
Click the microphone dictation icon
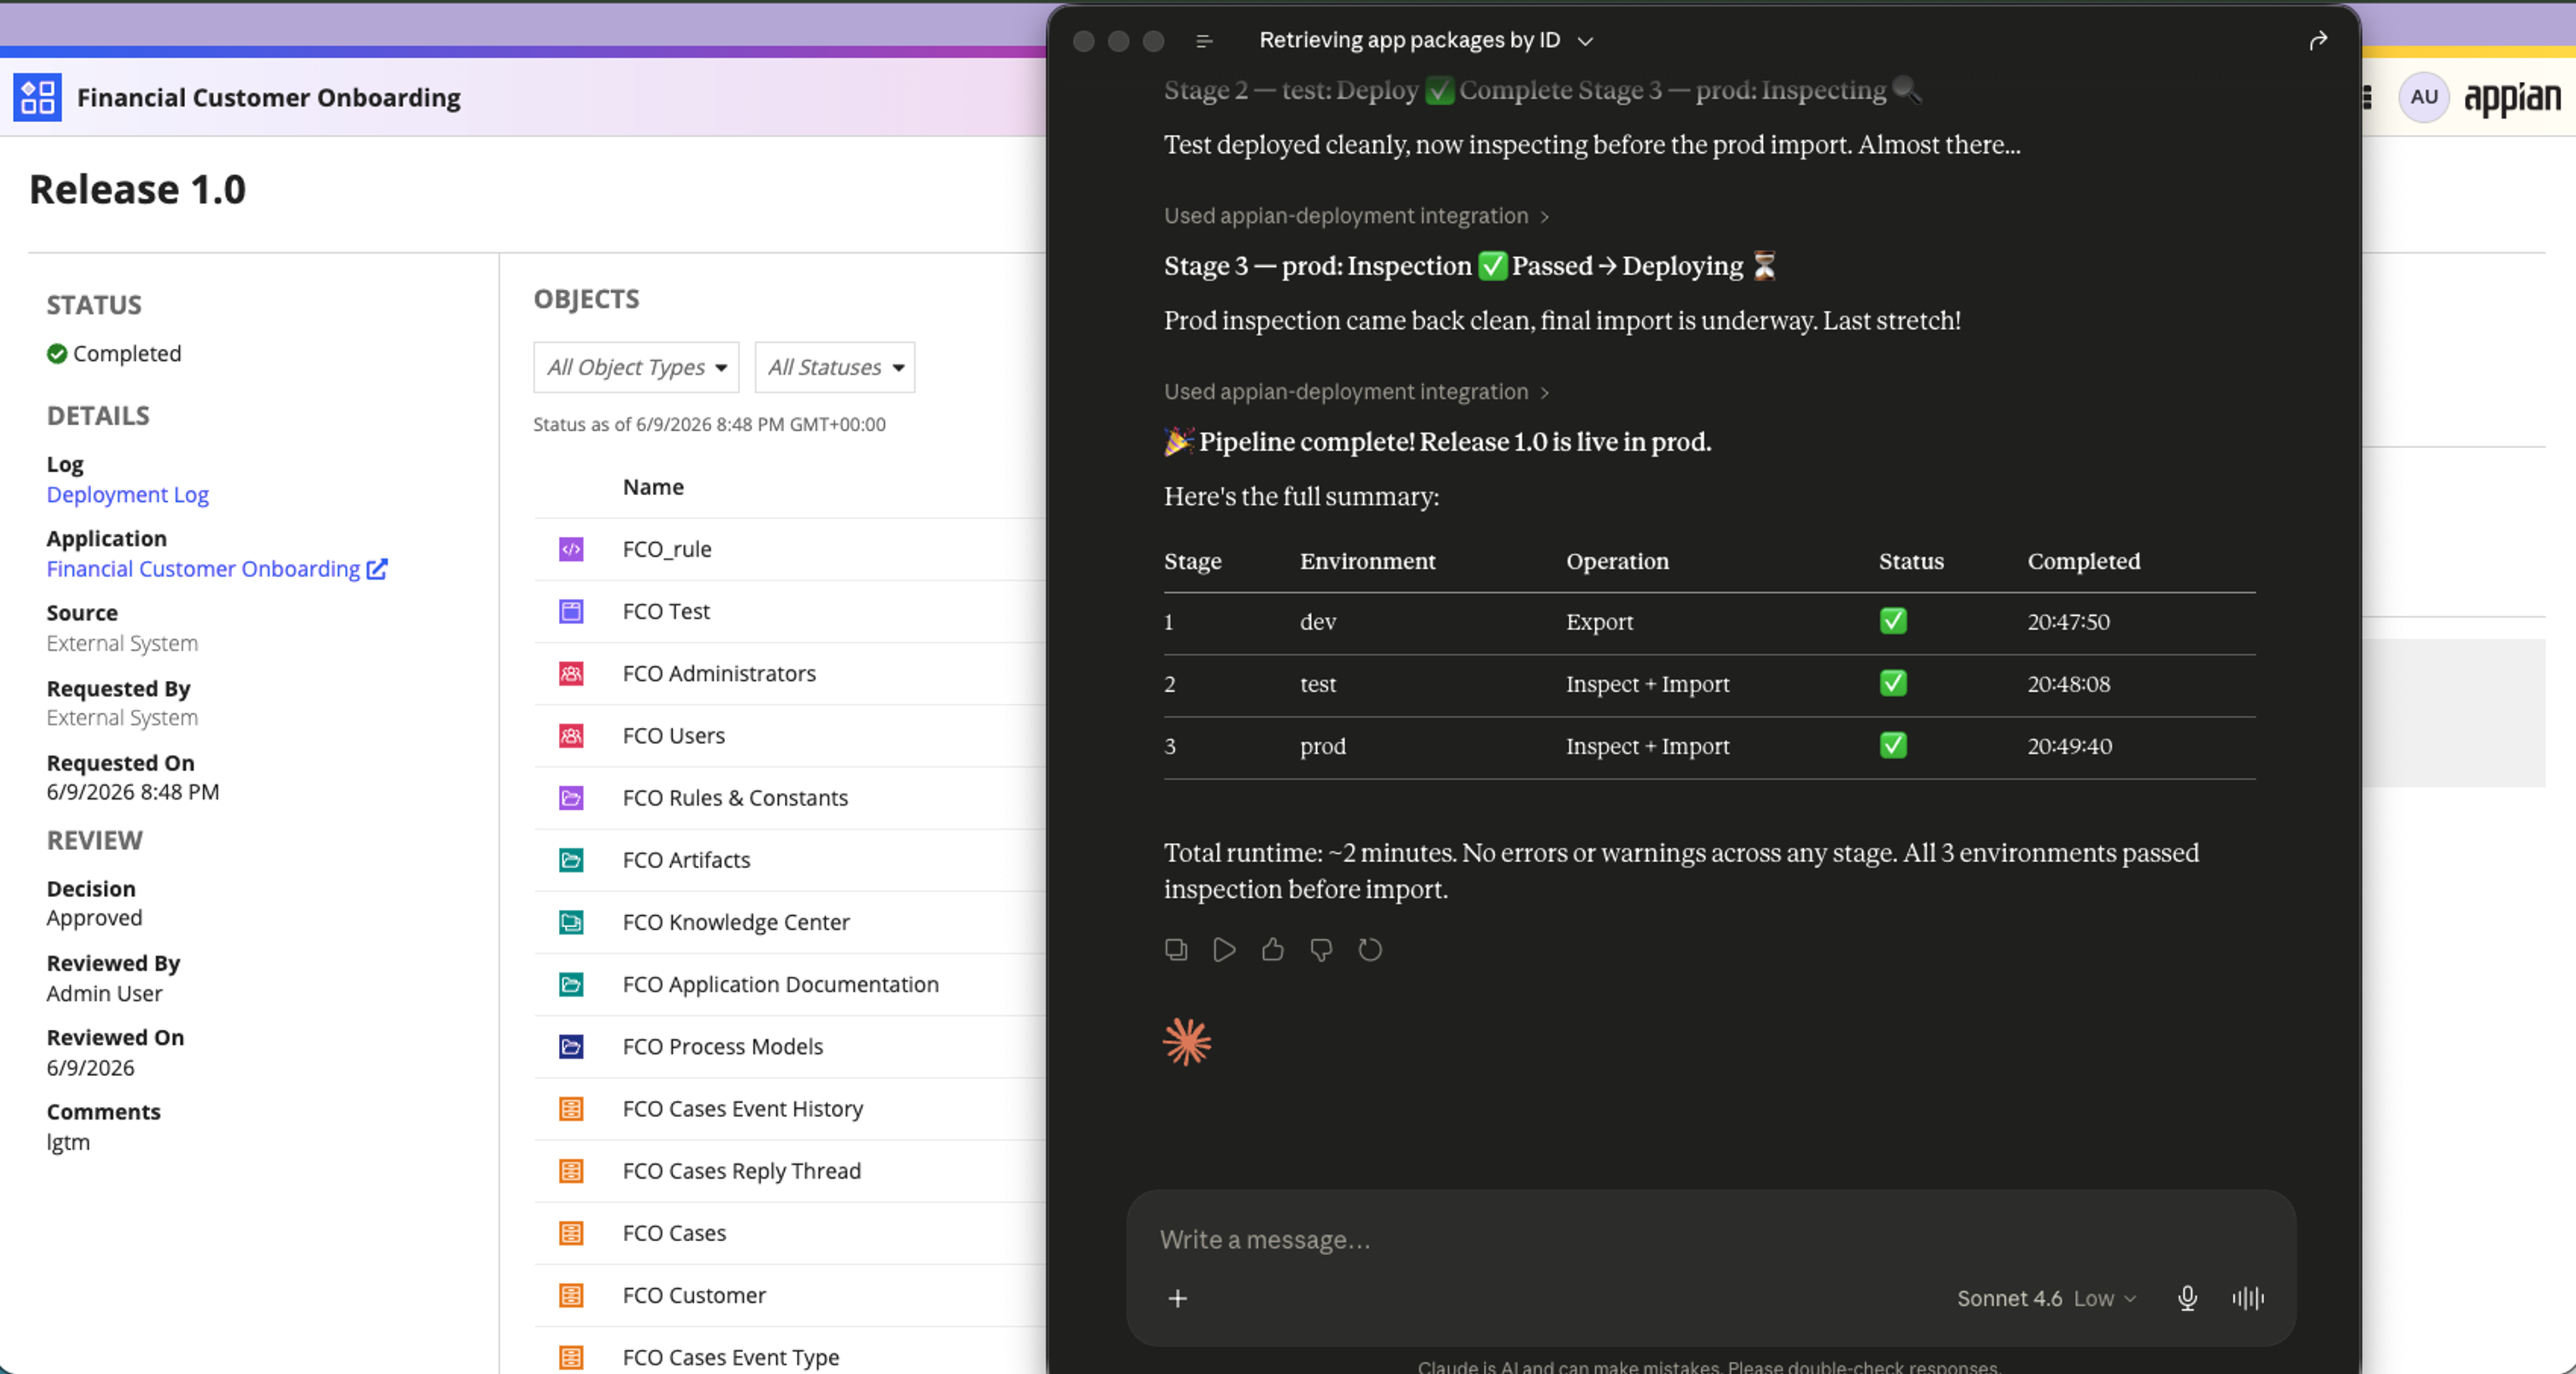(2187, 1298)
